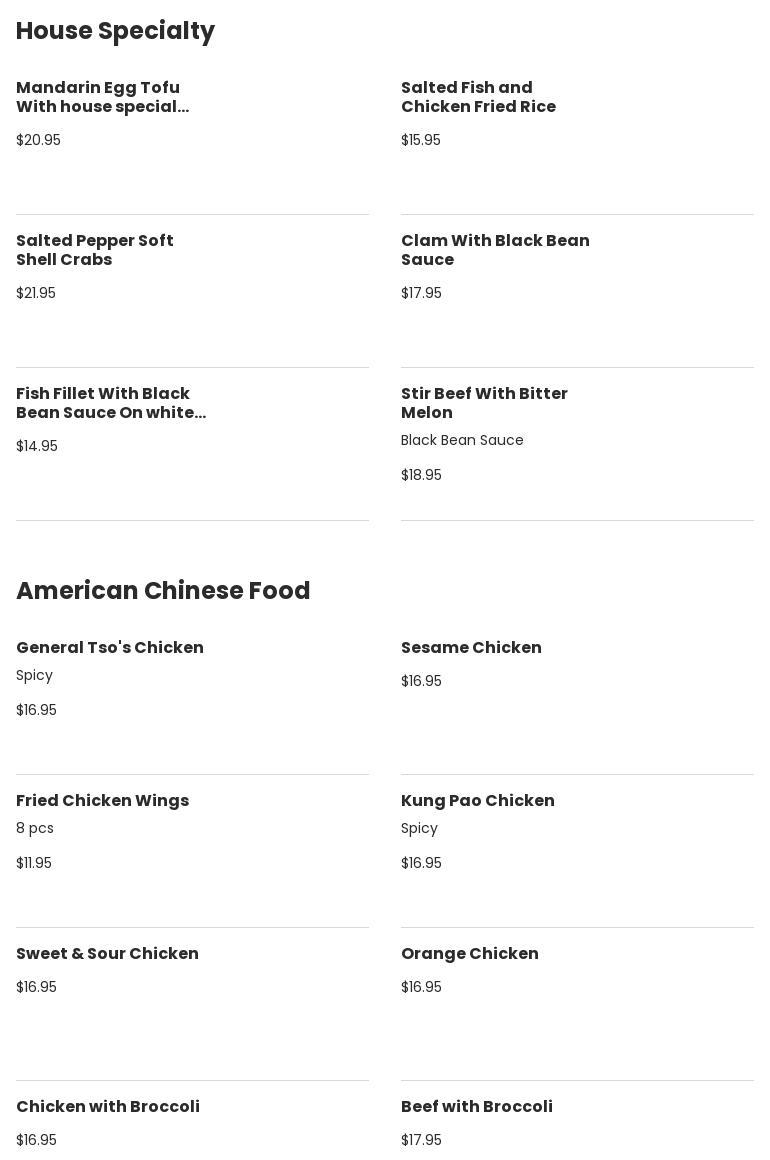The width and height of the screenshot is (770, 1160).
Task: Click the American Chinese Food heading
Action: (163, 591)
